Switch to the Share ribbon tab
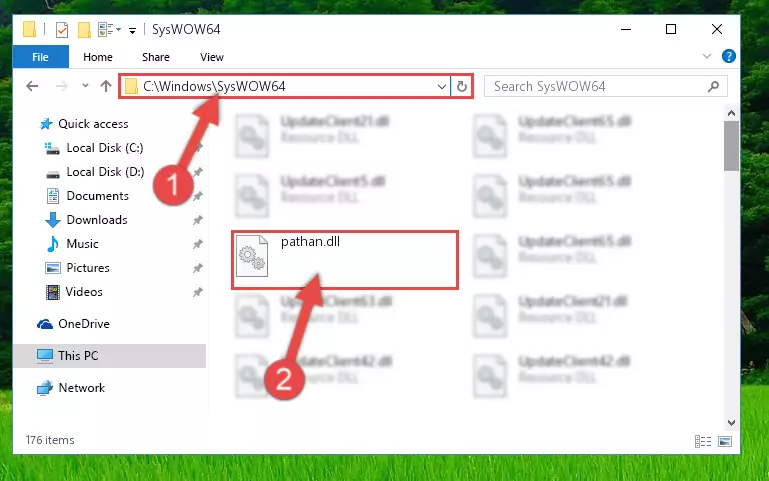This screenshot has width=769, height=481. 155,57
